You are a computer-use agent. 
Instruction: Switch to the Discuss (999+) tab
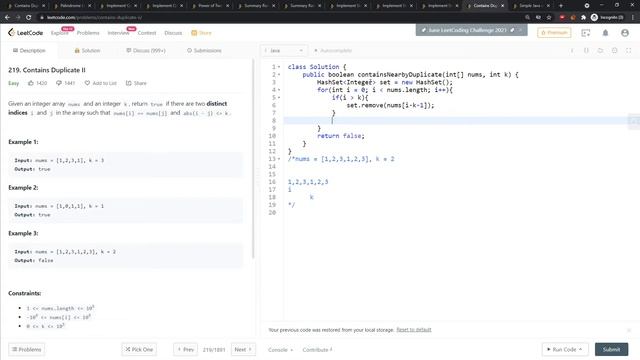146,51
